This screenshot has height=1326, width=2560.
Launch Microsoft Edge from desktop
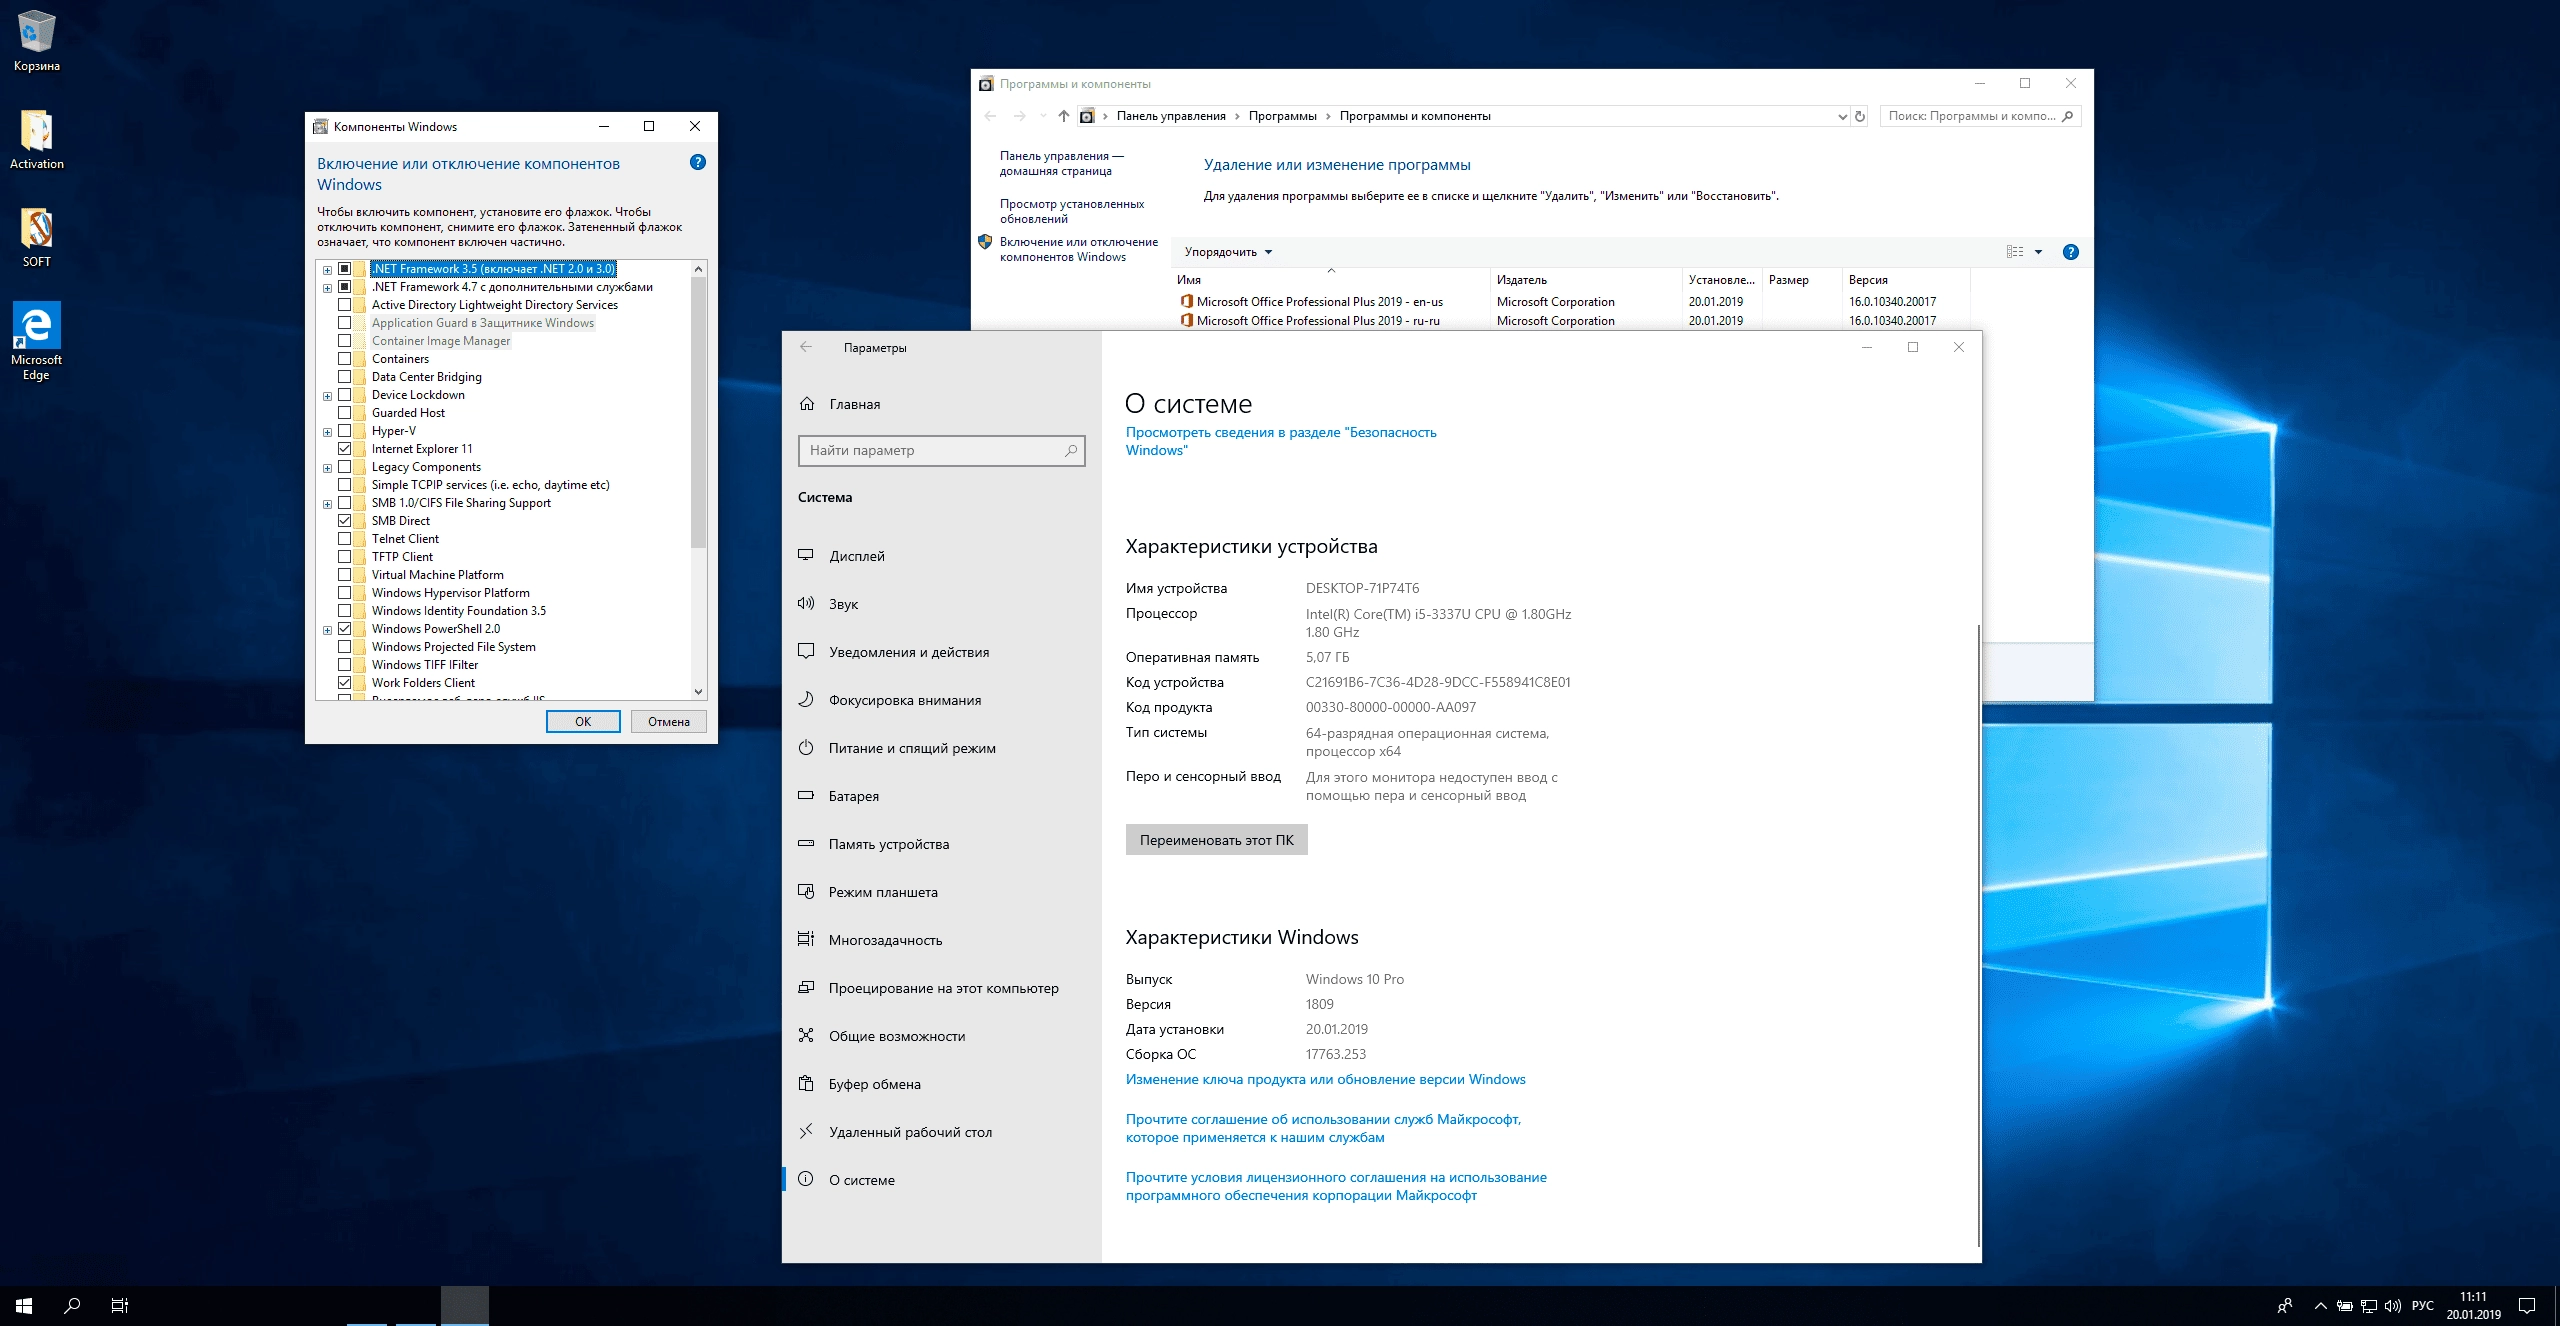[x=37, y=341]
